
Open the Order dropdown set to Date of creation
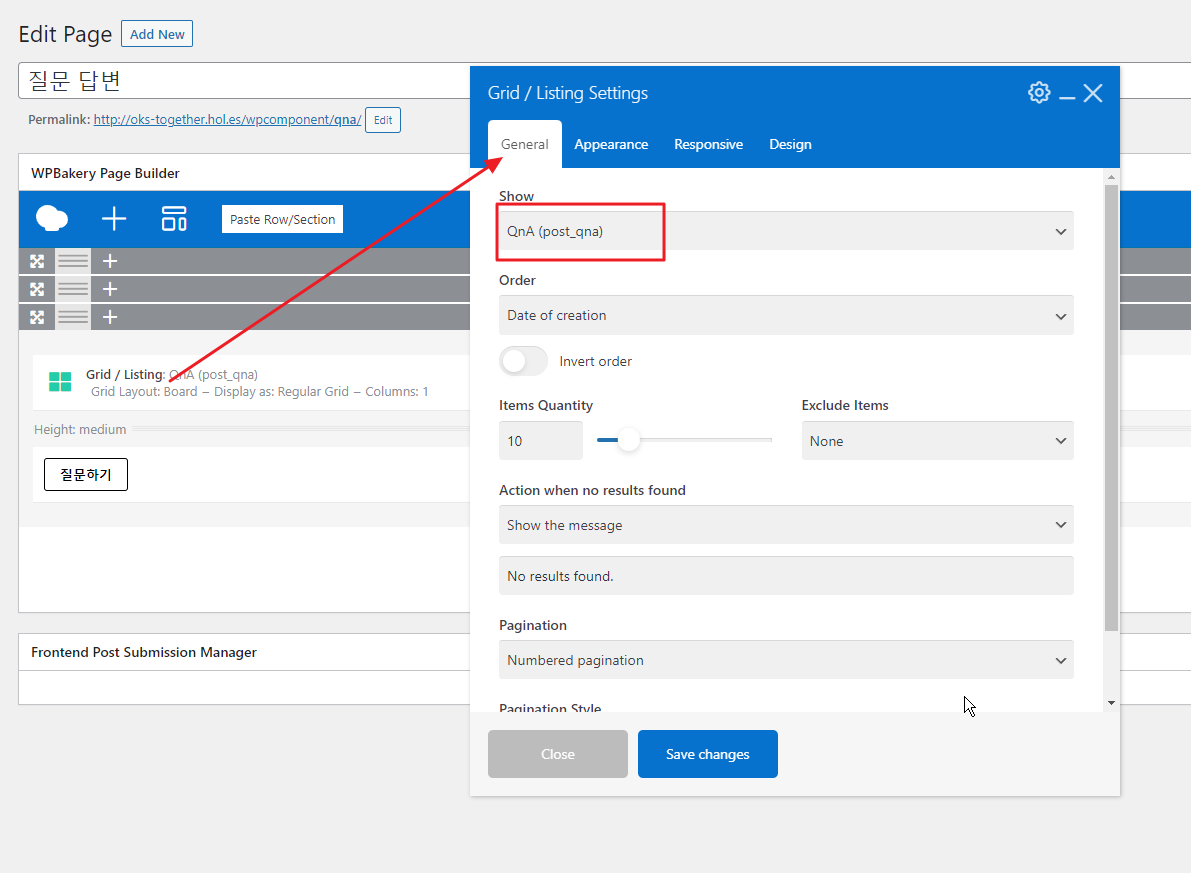click(x=786, y=315)
